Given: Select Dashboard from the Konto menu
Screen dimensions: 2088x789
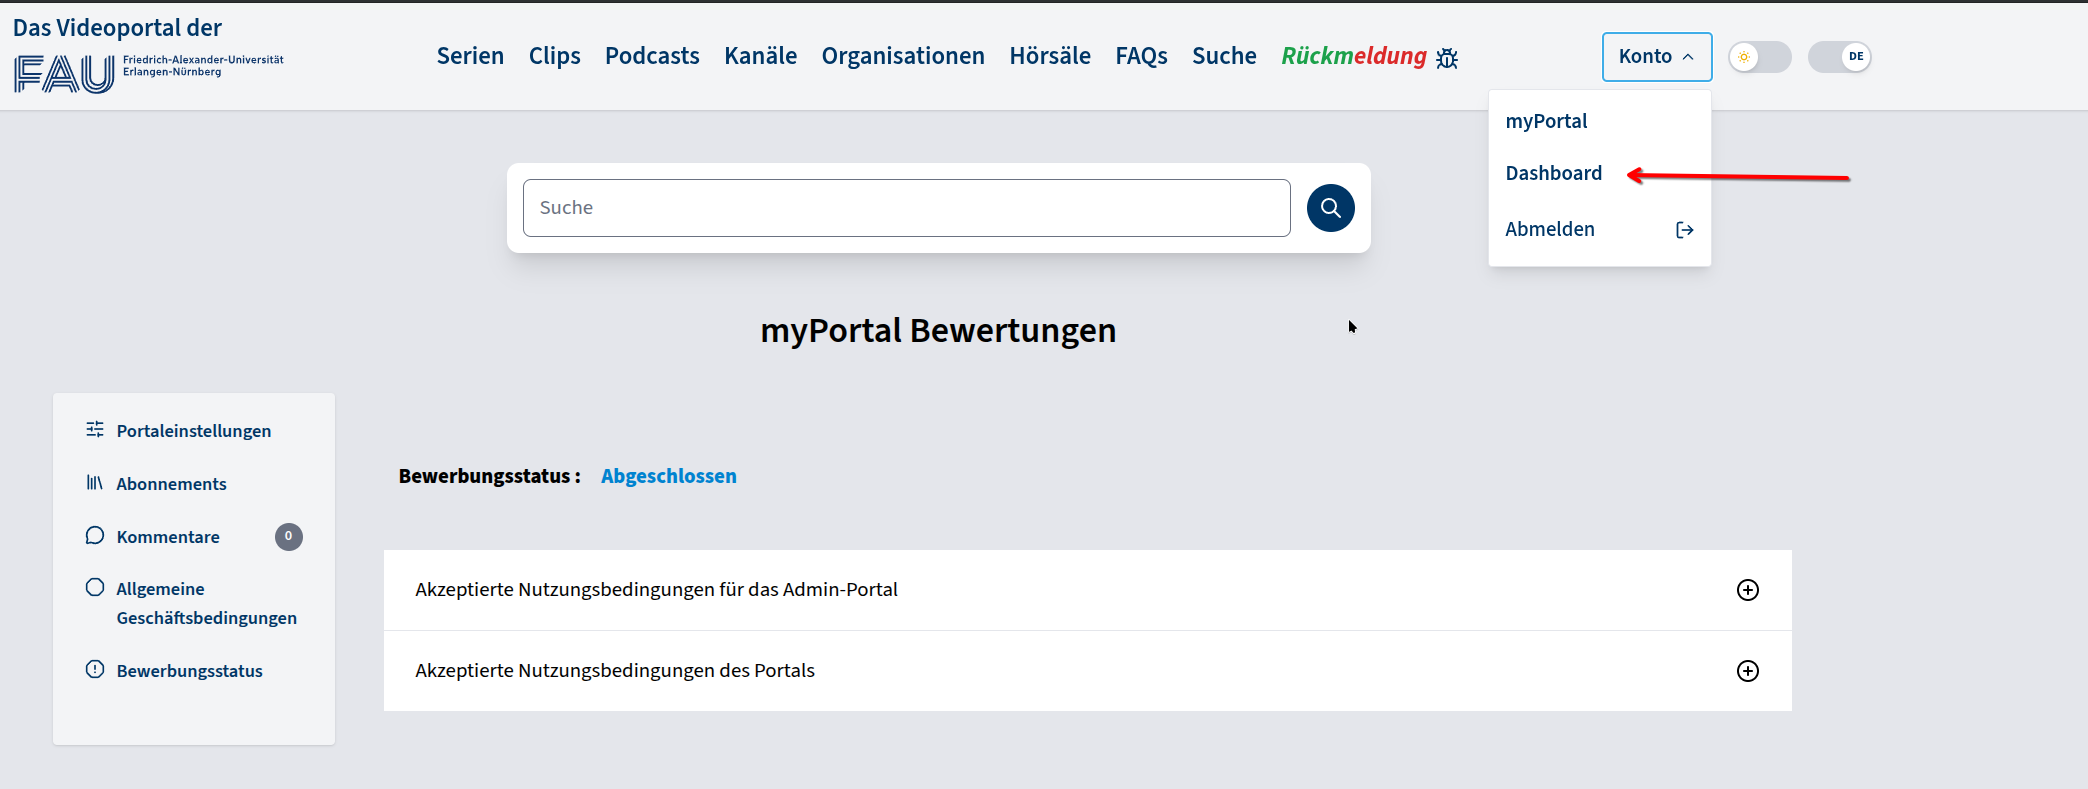Looking at the screenshot, I should pos(1553,173).
